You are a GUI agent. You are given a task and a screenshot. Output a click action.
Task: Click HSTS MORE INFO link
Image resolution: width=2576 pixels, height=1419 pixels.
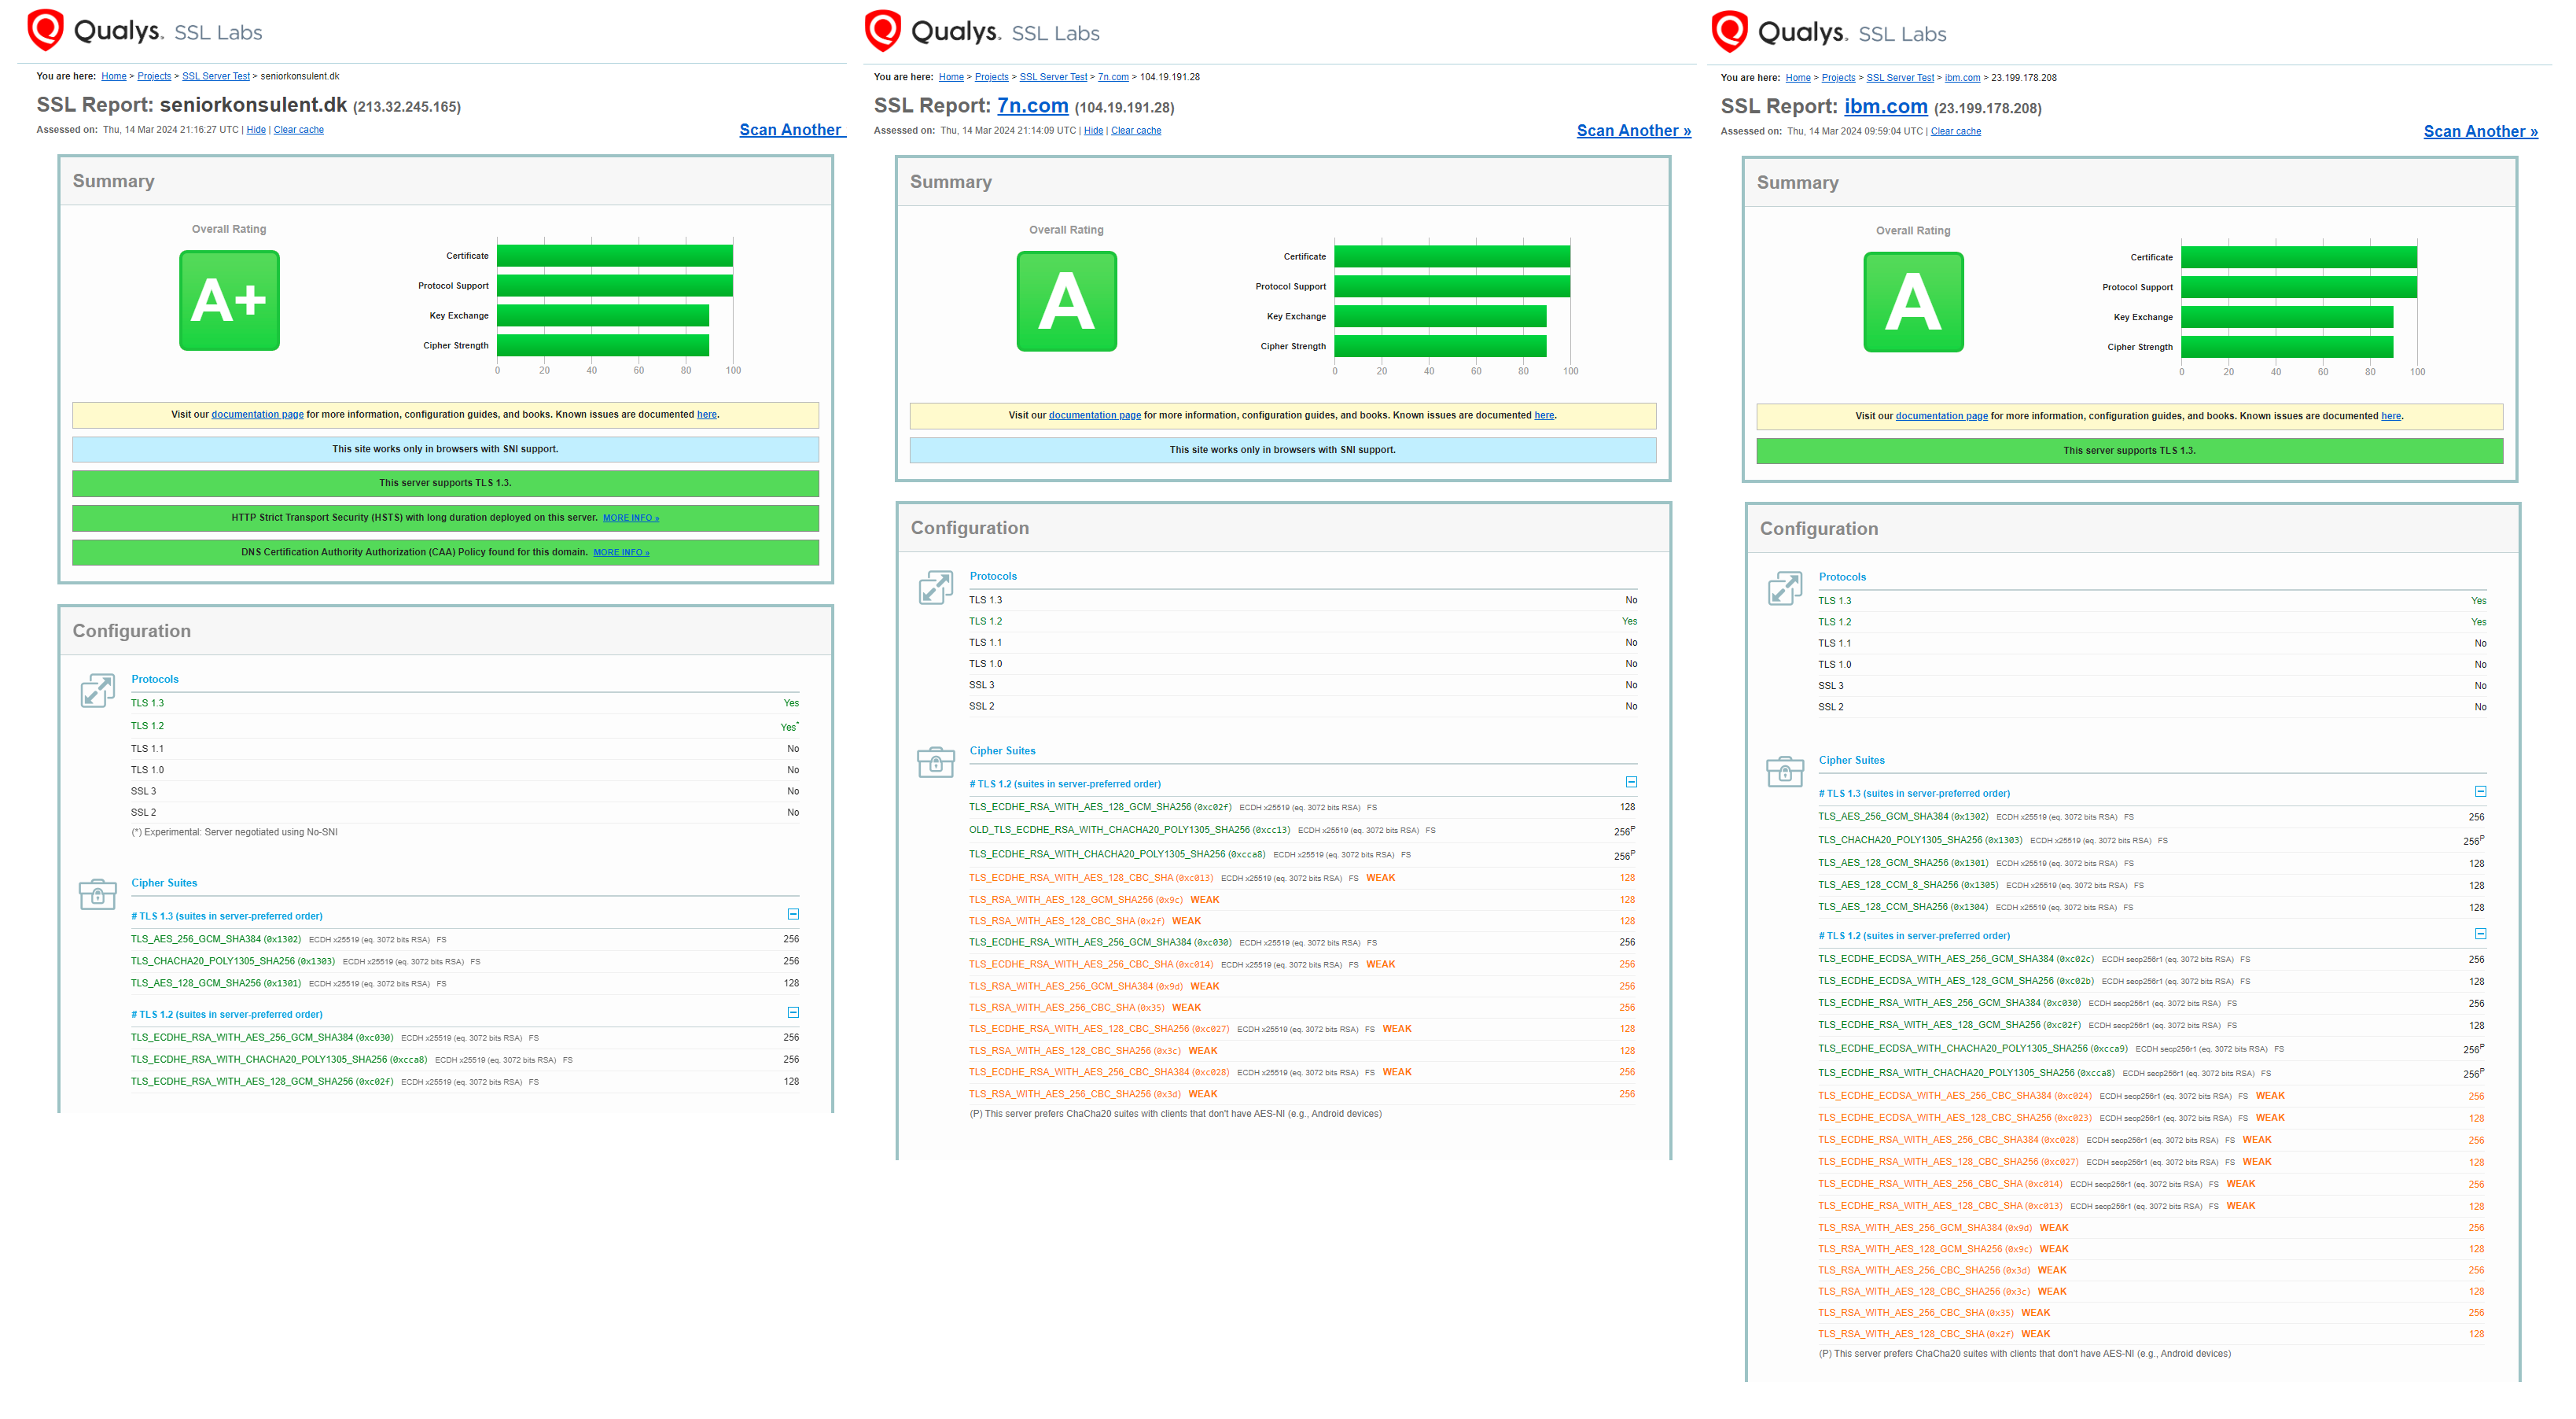click(x=630, y=518)
